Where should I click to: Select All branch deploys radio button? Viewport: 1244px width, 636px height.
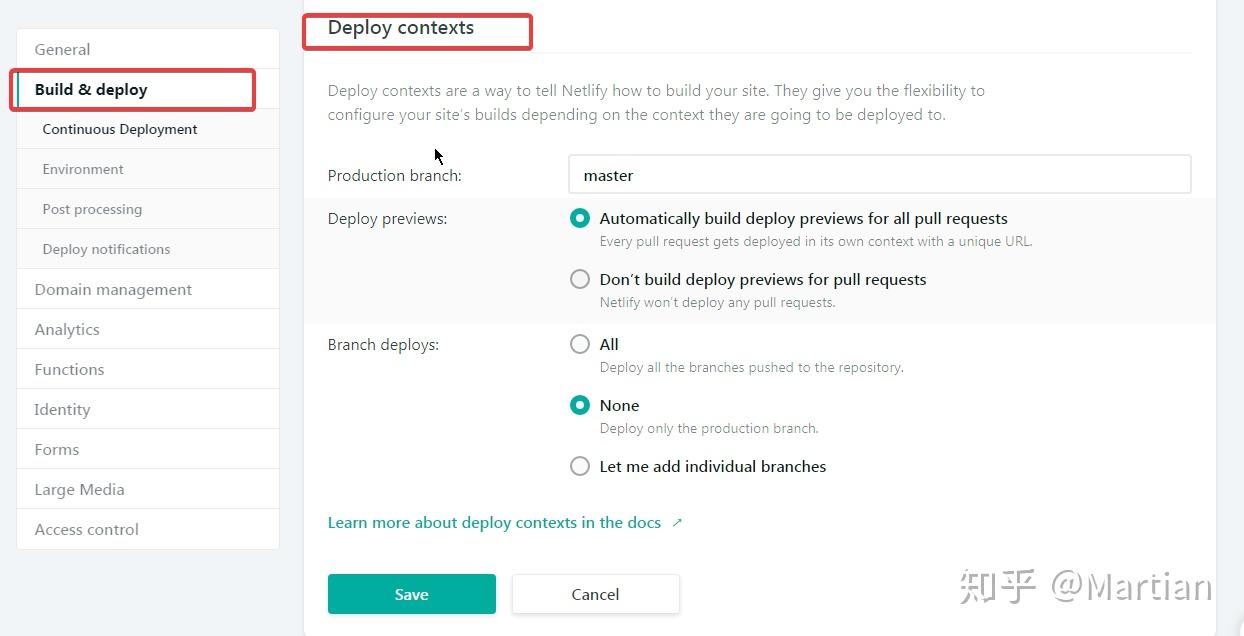[580, 344]
